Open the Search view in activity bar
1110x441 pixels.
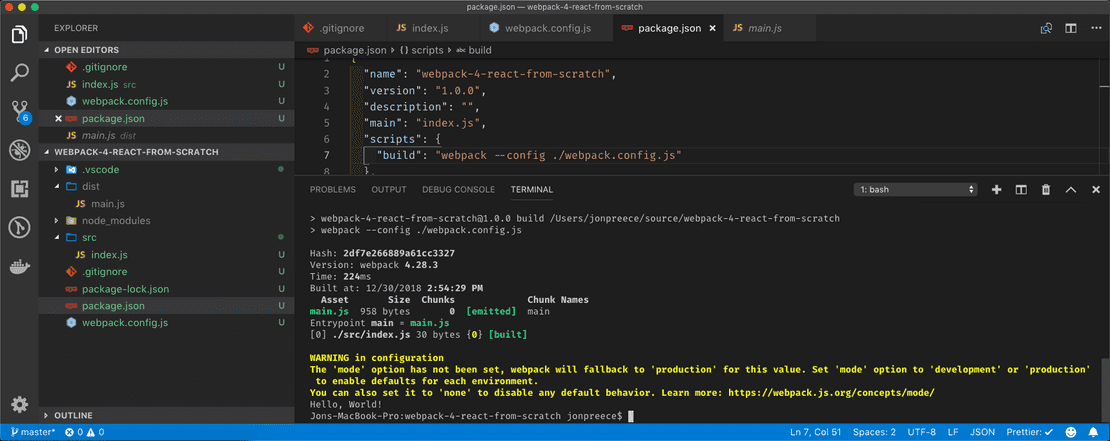(19, 72)
